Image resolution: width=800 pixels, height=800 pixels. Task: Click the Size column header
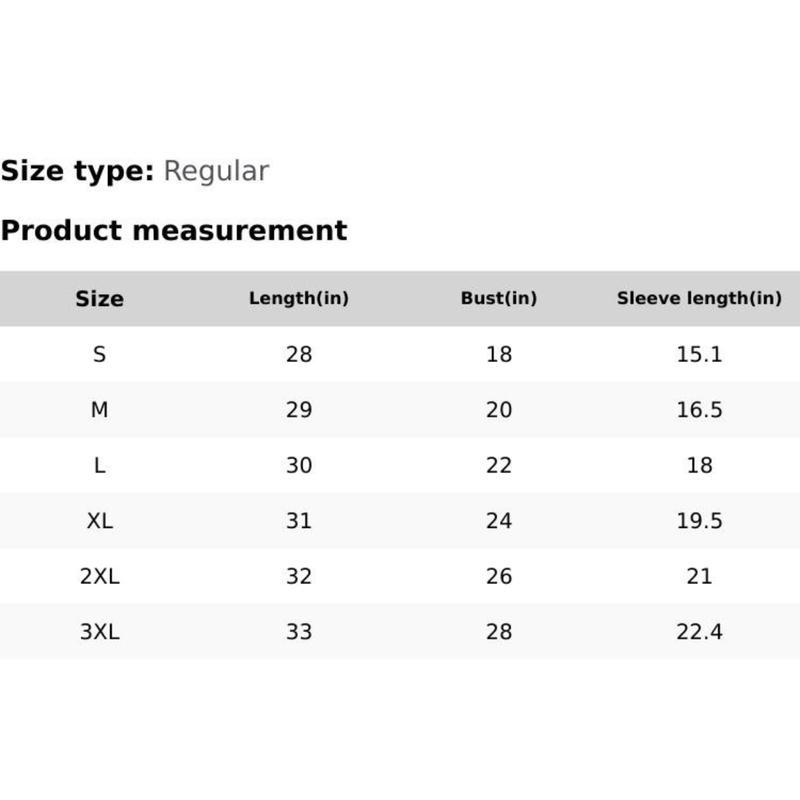point(99,298)
